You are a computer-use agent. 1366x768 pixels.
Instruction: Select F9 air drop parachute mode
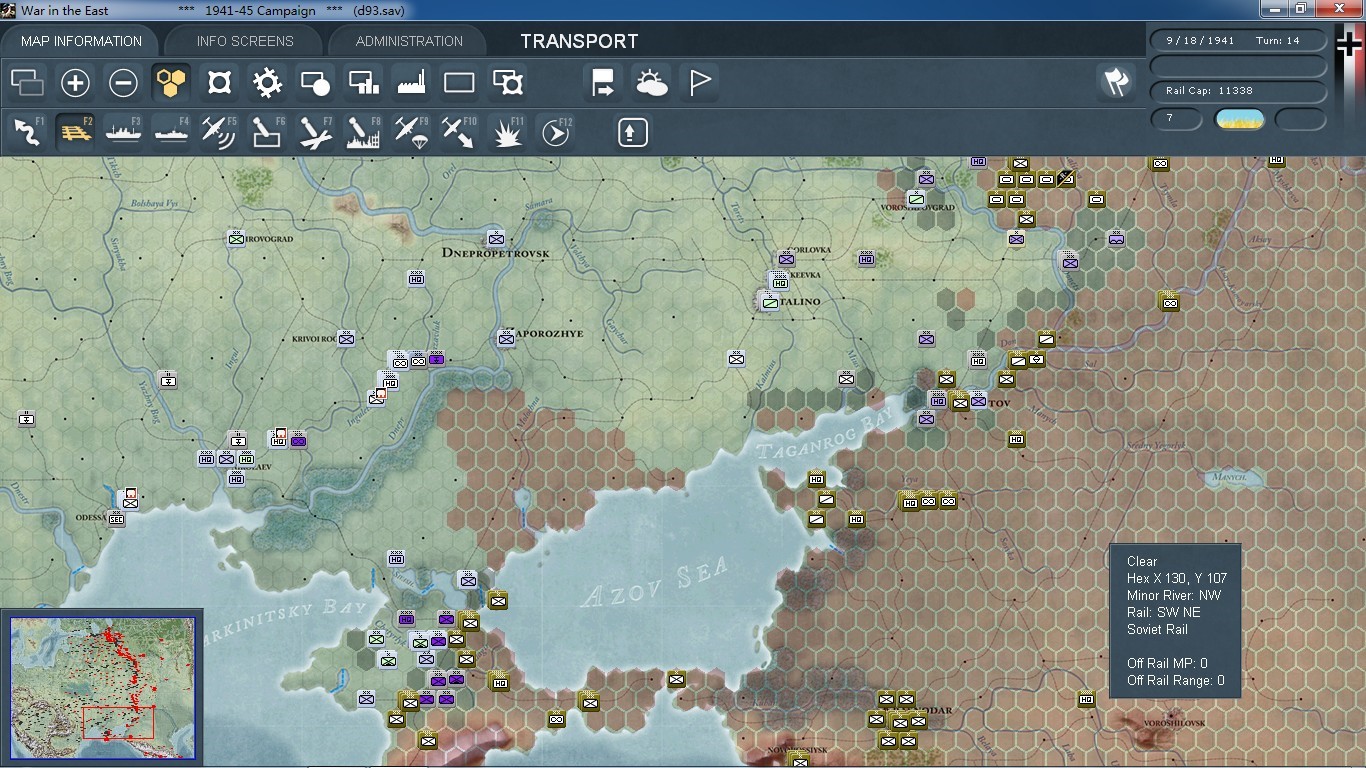(x=411, y=132)
